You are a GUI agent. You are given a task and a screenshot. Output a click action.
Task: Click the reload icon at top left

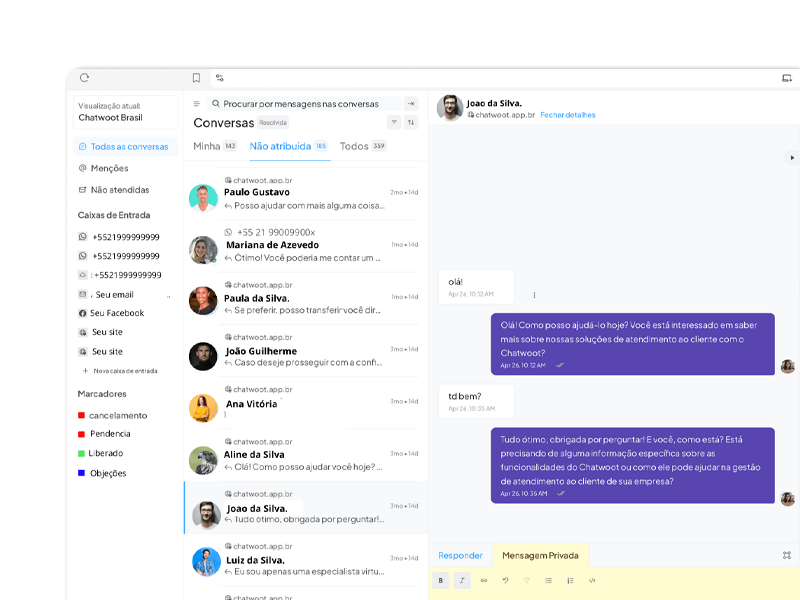84,78
